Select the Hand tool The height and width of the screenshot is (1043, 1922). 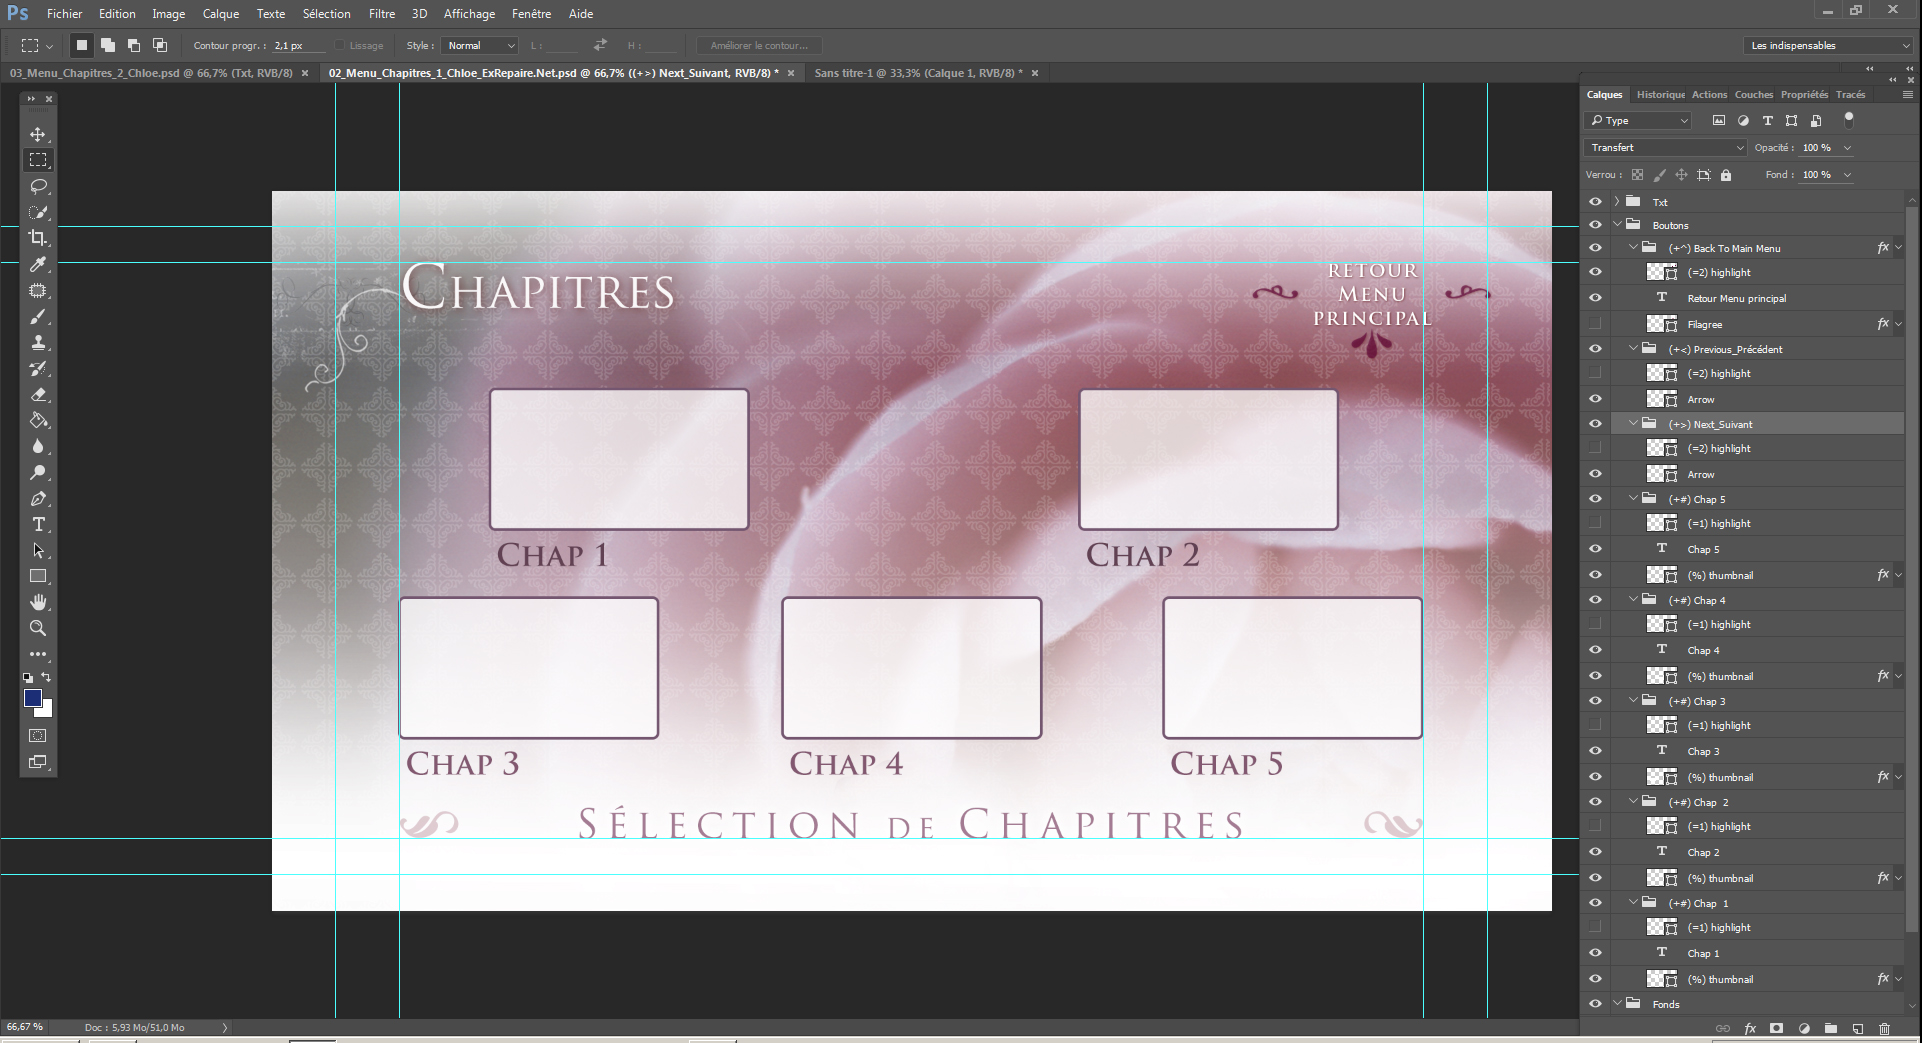click(38, 602)
